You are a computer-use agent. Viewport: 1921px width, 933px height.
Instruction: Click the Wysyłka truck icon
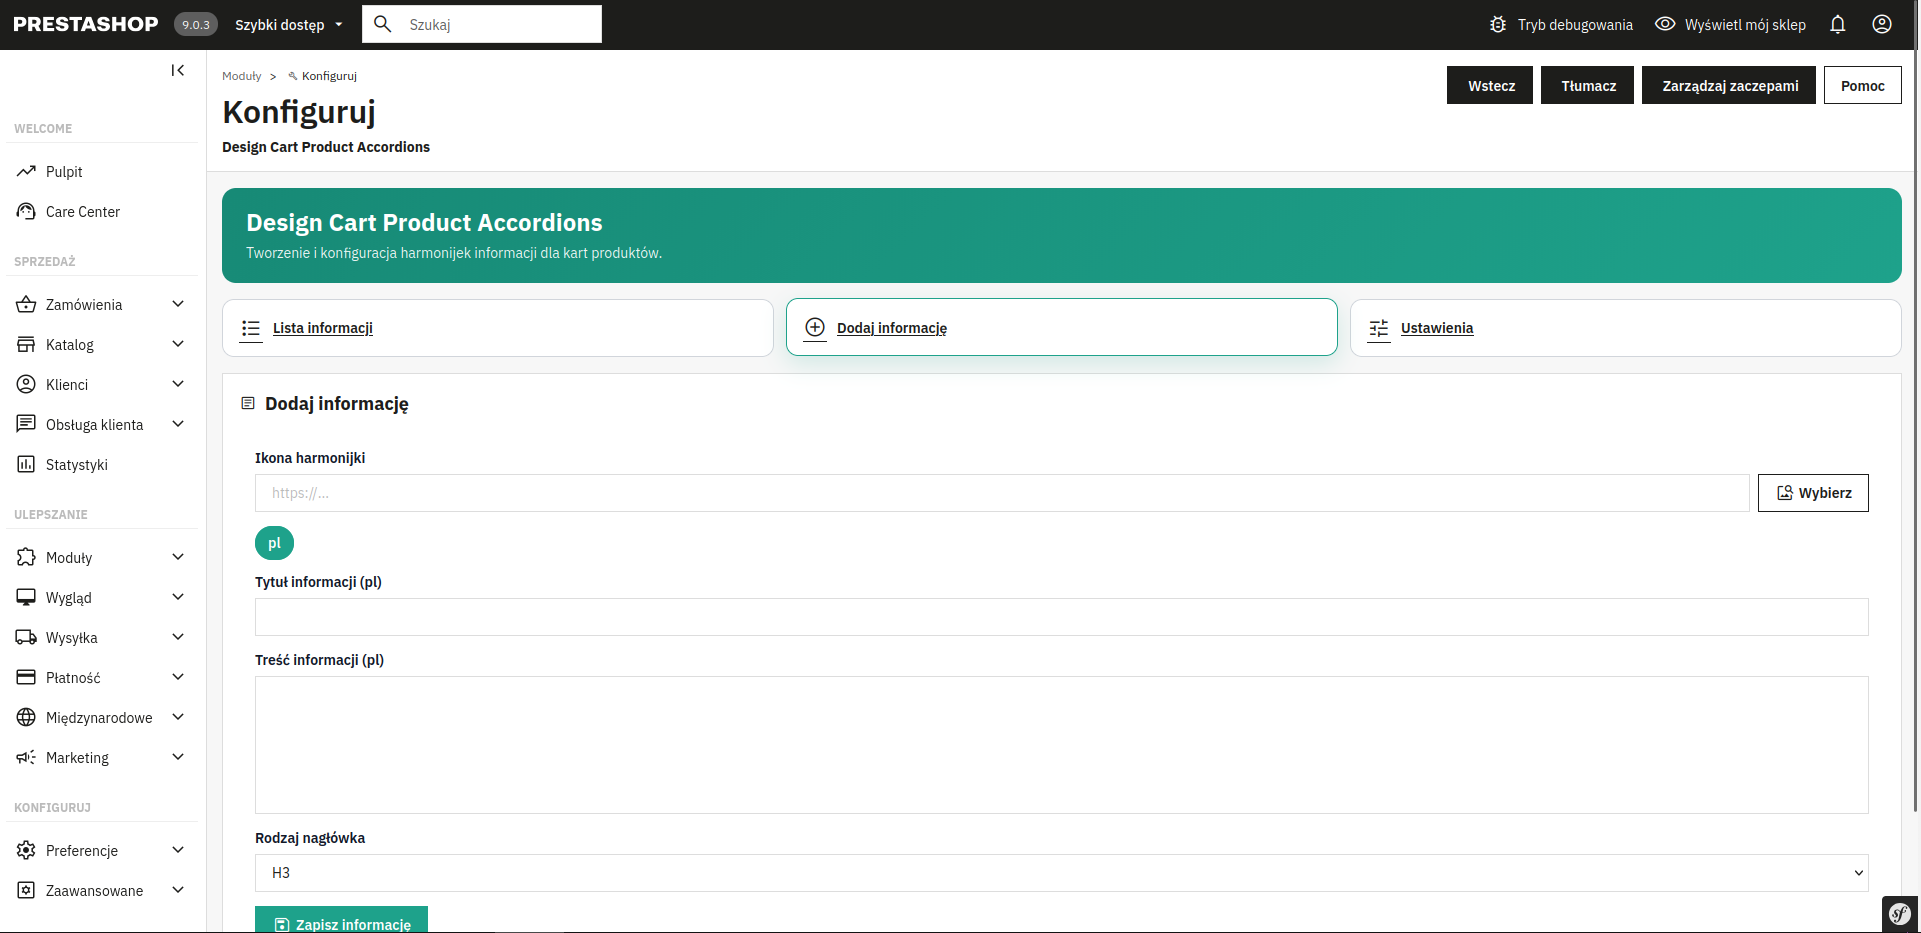click(26, 638)
